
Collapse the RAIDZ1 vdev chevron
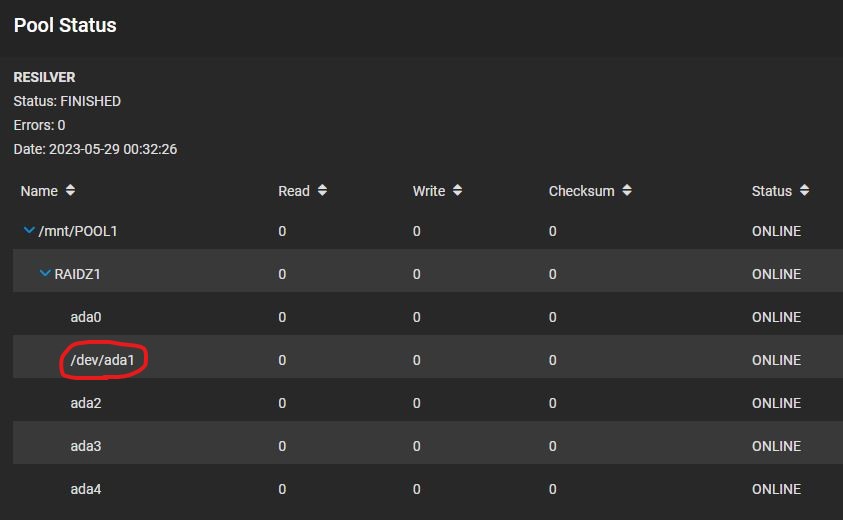pos(45,274)
